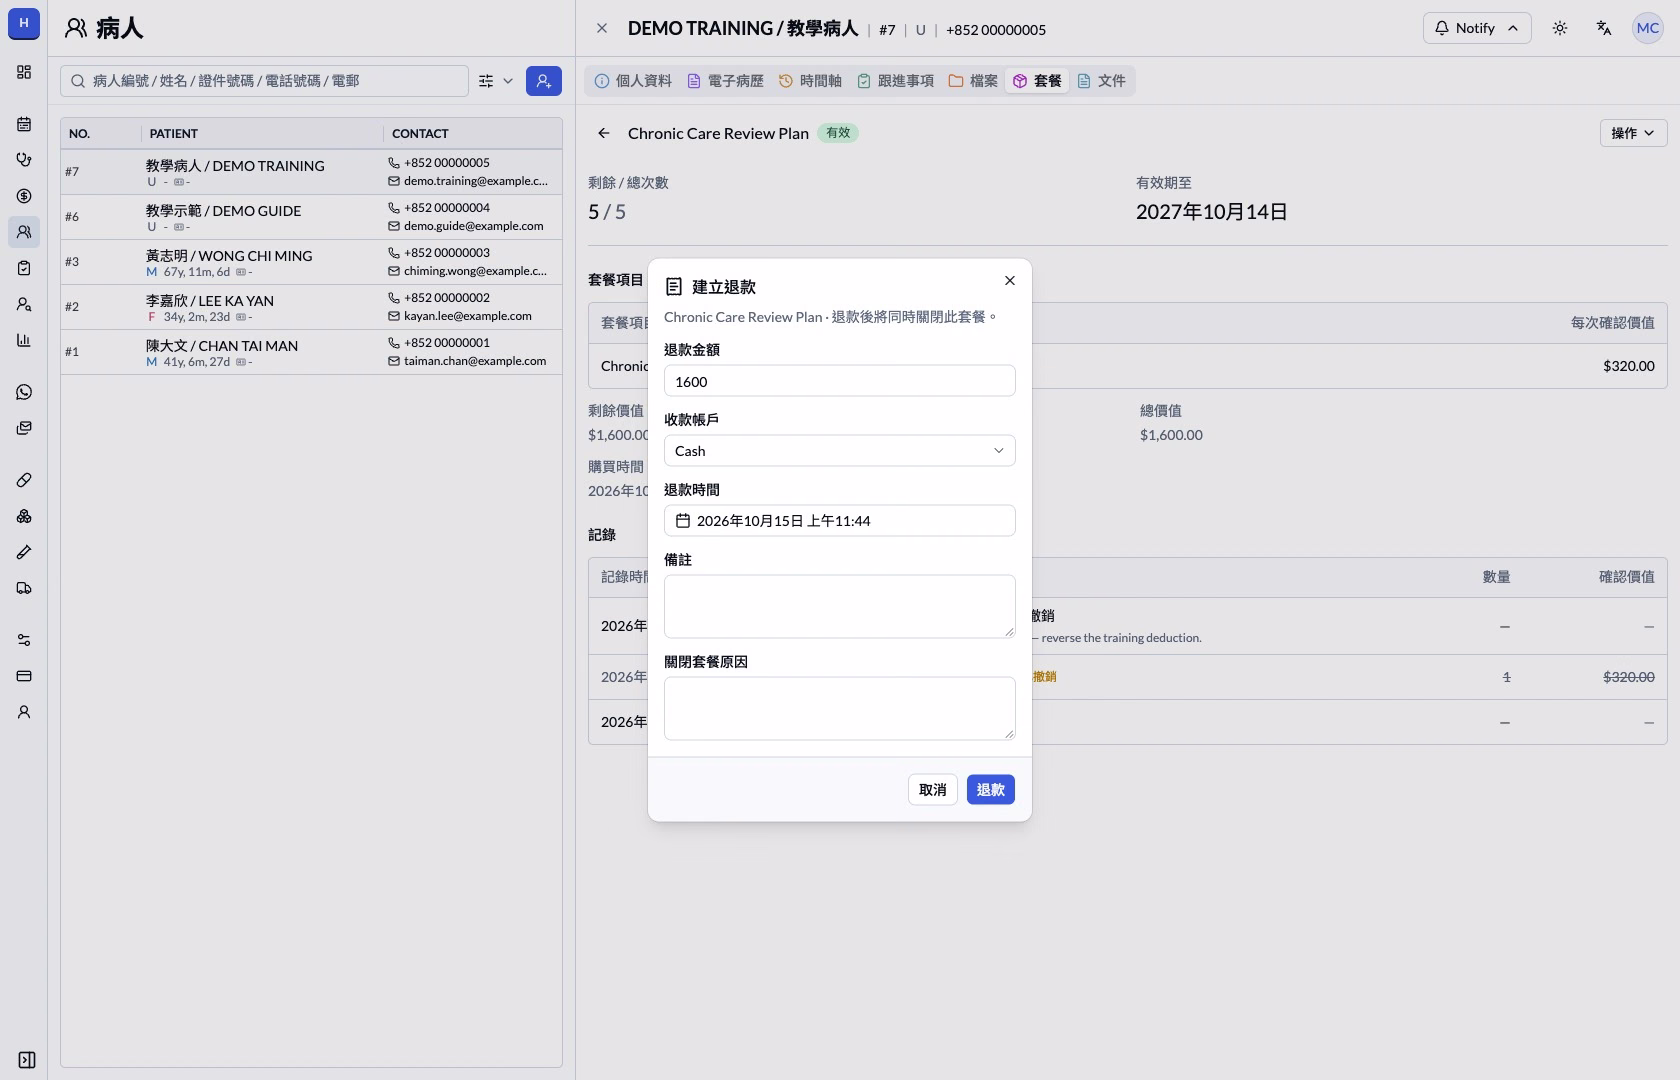1680x1080 pixels.
Task: Open the 收款帳戶 Cash dropdown
Action: click(x=839, y=451)
